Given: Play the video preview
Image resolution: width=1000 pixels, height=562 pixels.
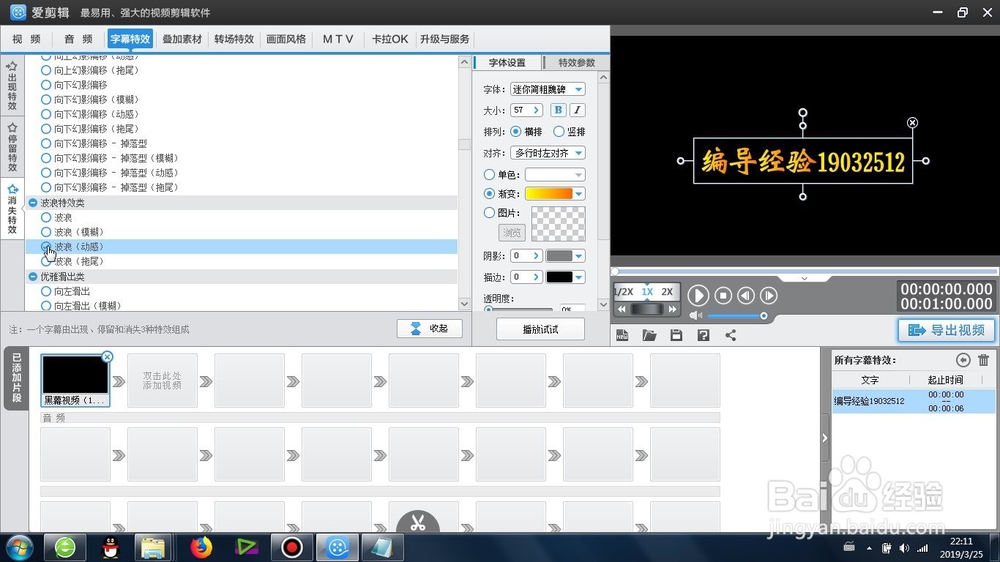Looking at the screenshot, I should (x=698, y=295).
